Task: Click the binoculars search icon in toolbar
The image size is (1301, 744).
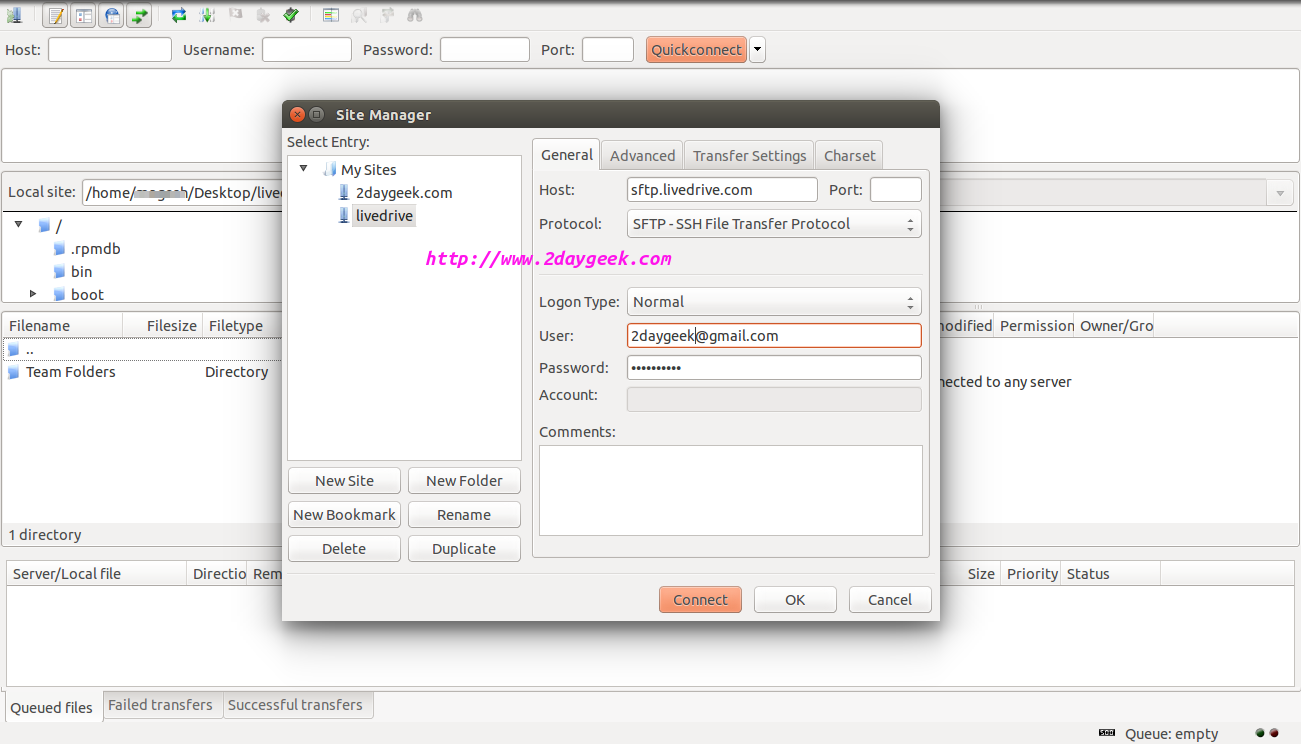Action: (414, 15)
